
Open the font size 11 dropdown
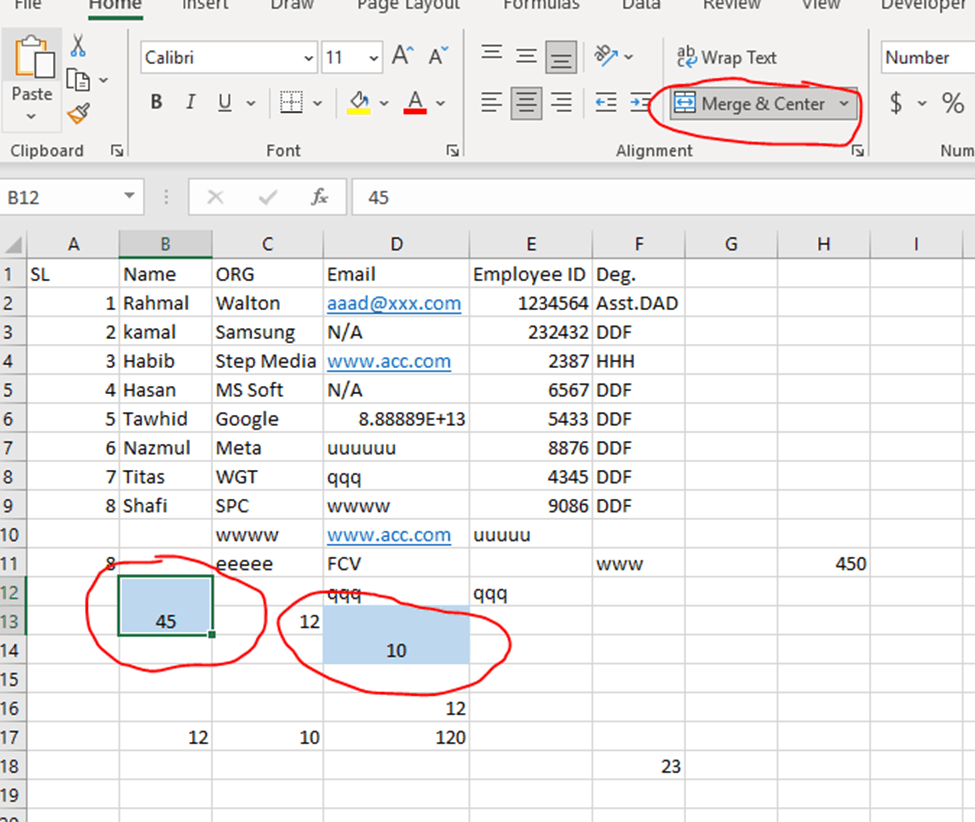[373, 58]
